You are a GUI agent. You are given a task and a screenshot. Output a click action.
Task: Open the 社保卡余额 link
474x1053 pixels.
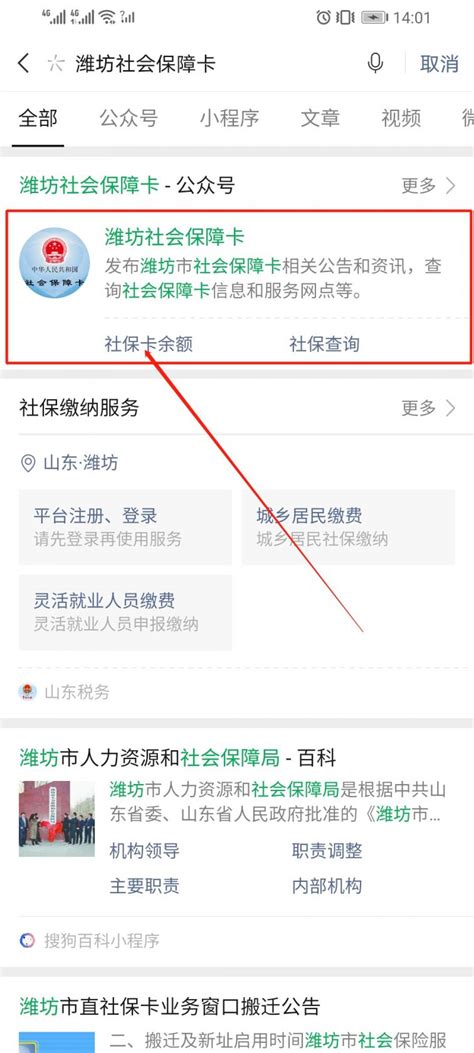[x=149, y=344]
